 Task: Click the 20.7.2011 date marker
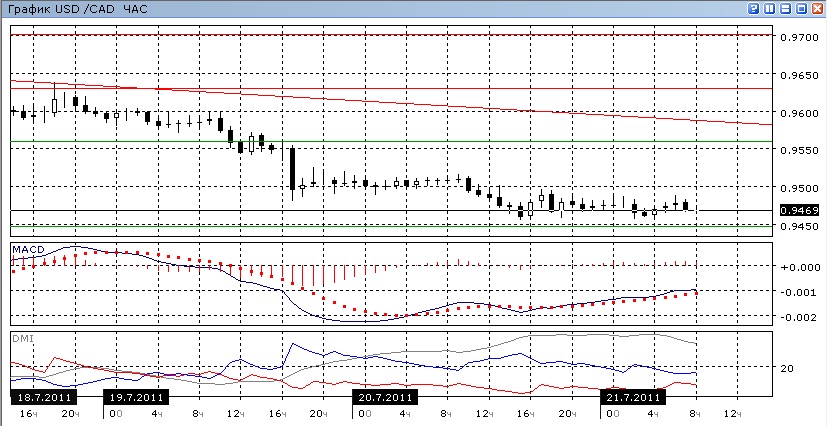[385, 397]
